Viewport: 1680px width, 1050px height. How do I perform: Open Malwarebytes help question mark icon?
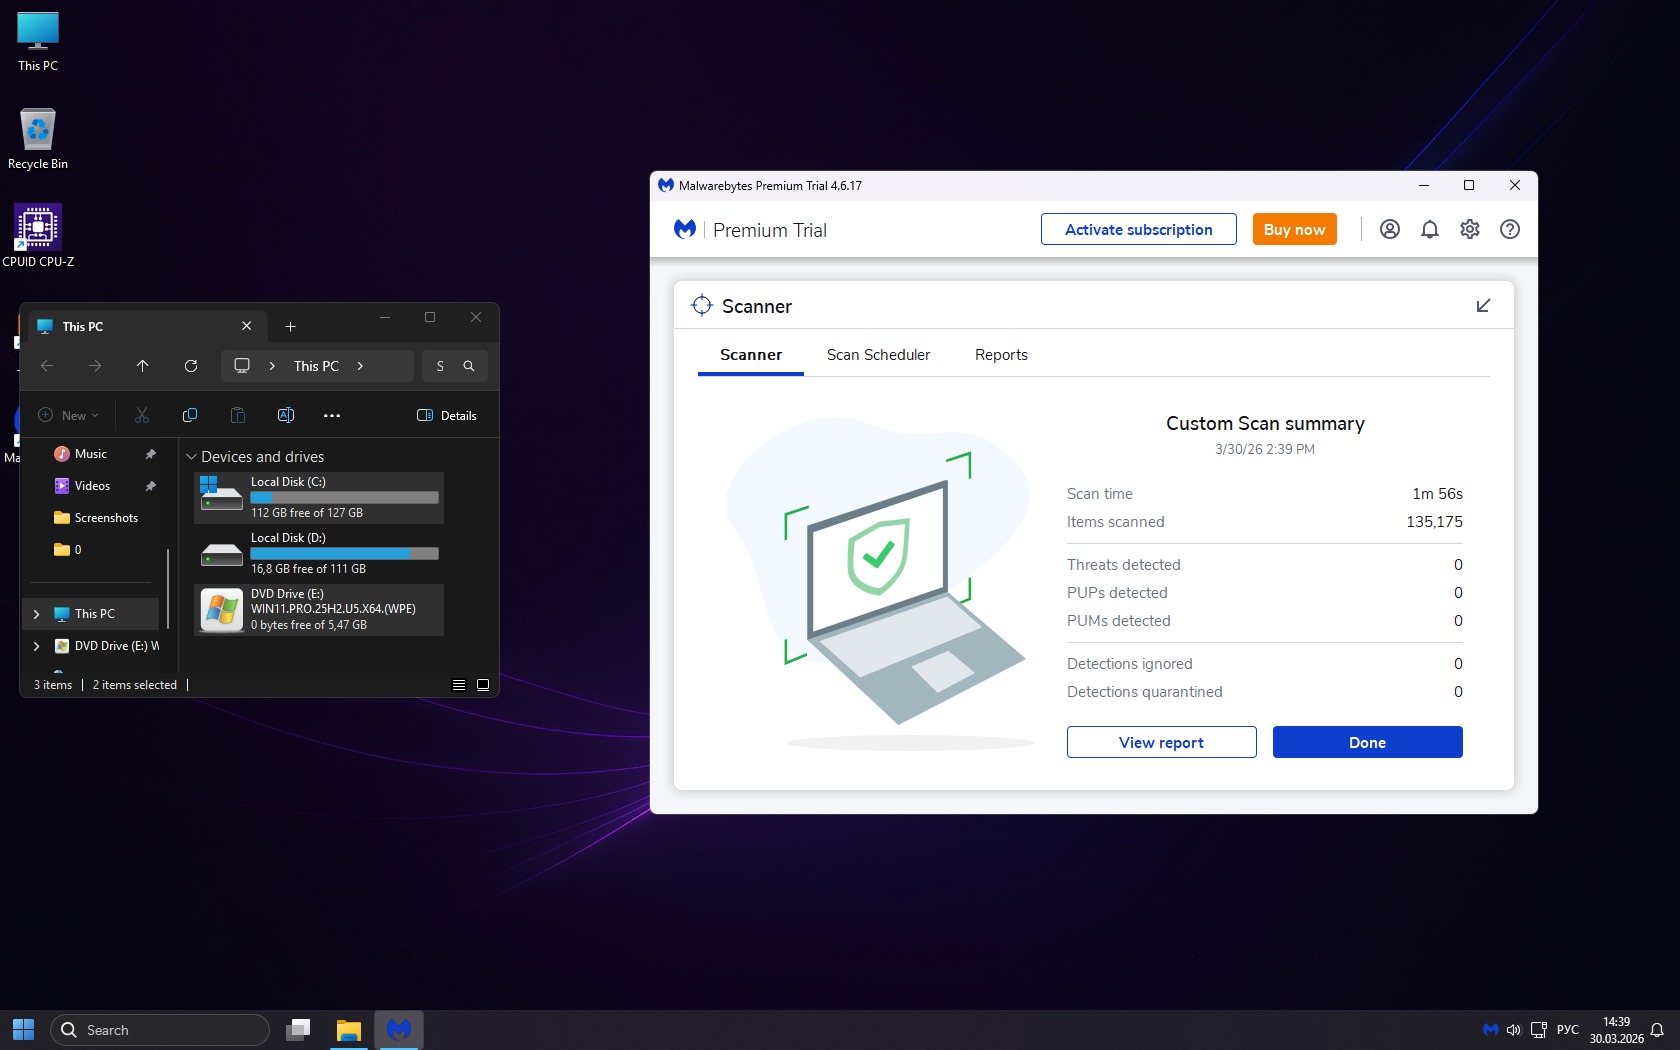(x=1509, y=229)
